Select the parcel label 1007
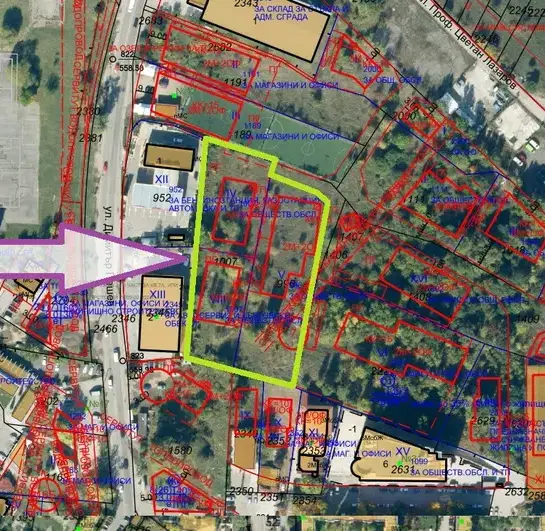Image resolution: width=545 pixels, height=531 pixels. [226, 262]
